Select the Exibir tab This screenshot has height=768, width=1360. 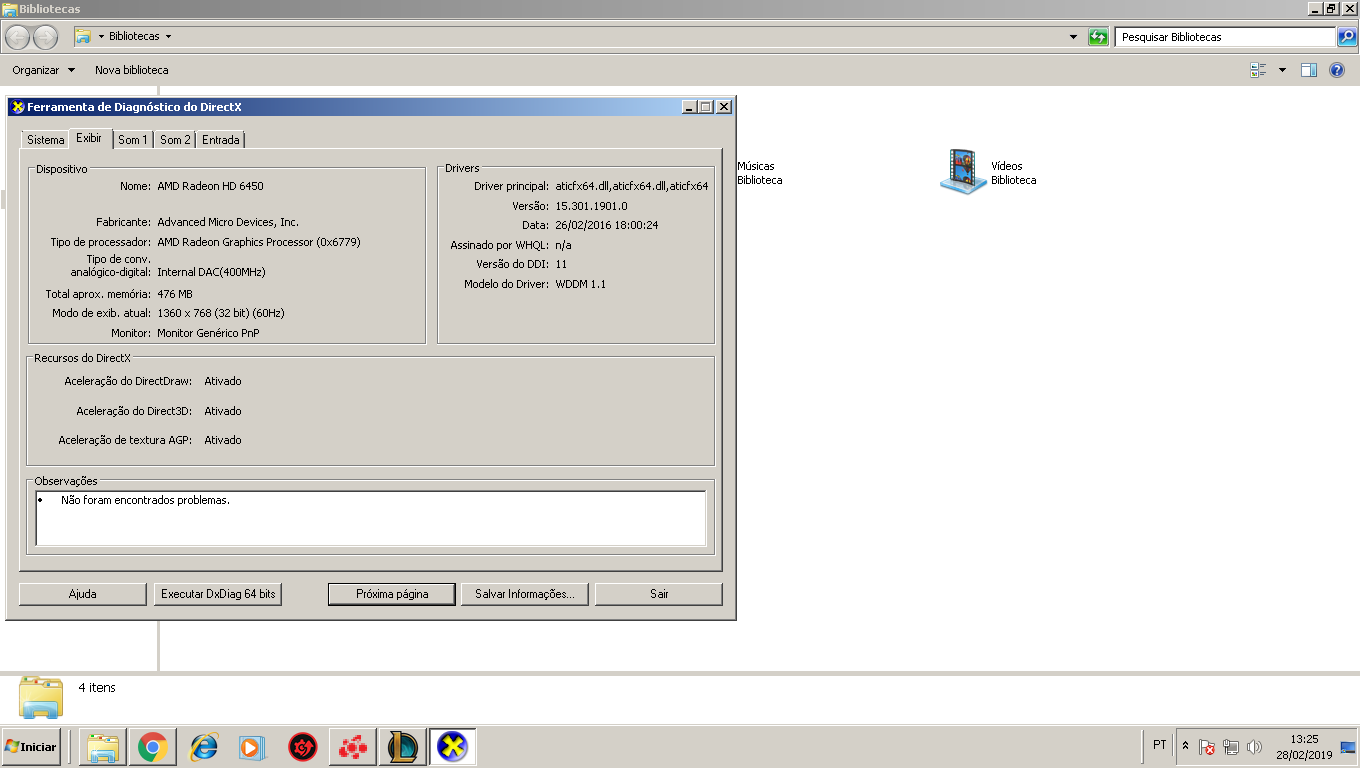pyautogui.click(x=89, y=138)
